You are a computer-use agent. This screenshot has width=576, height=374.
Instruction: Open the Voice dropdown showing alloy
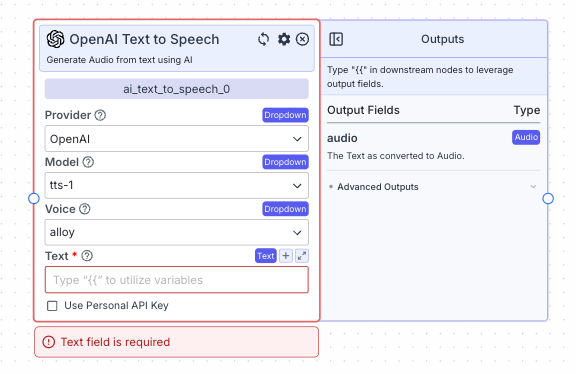pos(177,233)
